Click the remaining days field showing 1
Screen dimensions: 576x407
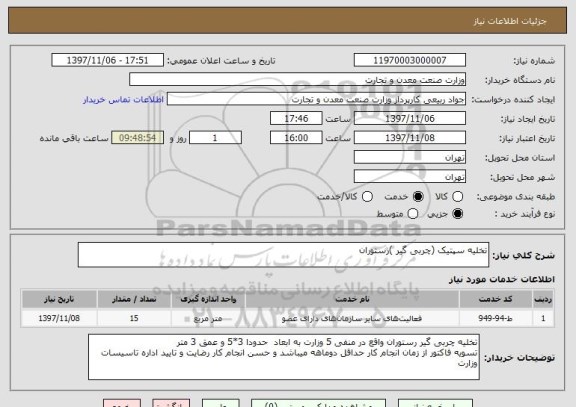[215, 138]
